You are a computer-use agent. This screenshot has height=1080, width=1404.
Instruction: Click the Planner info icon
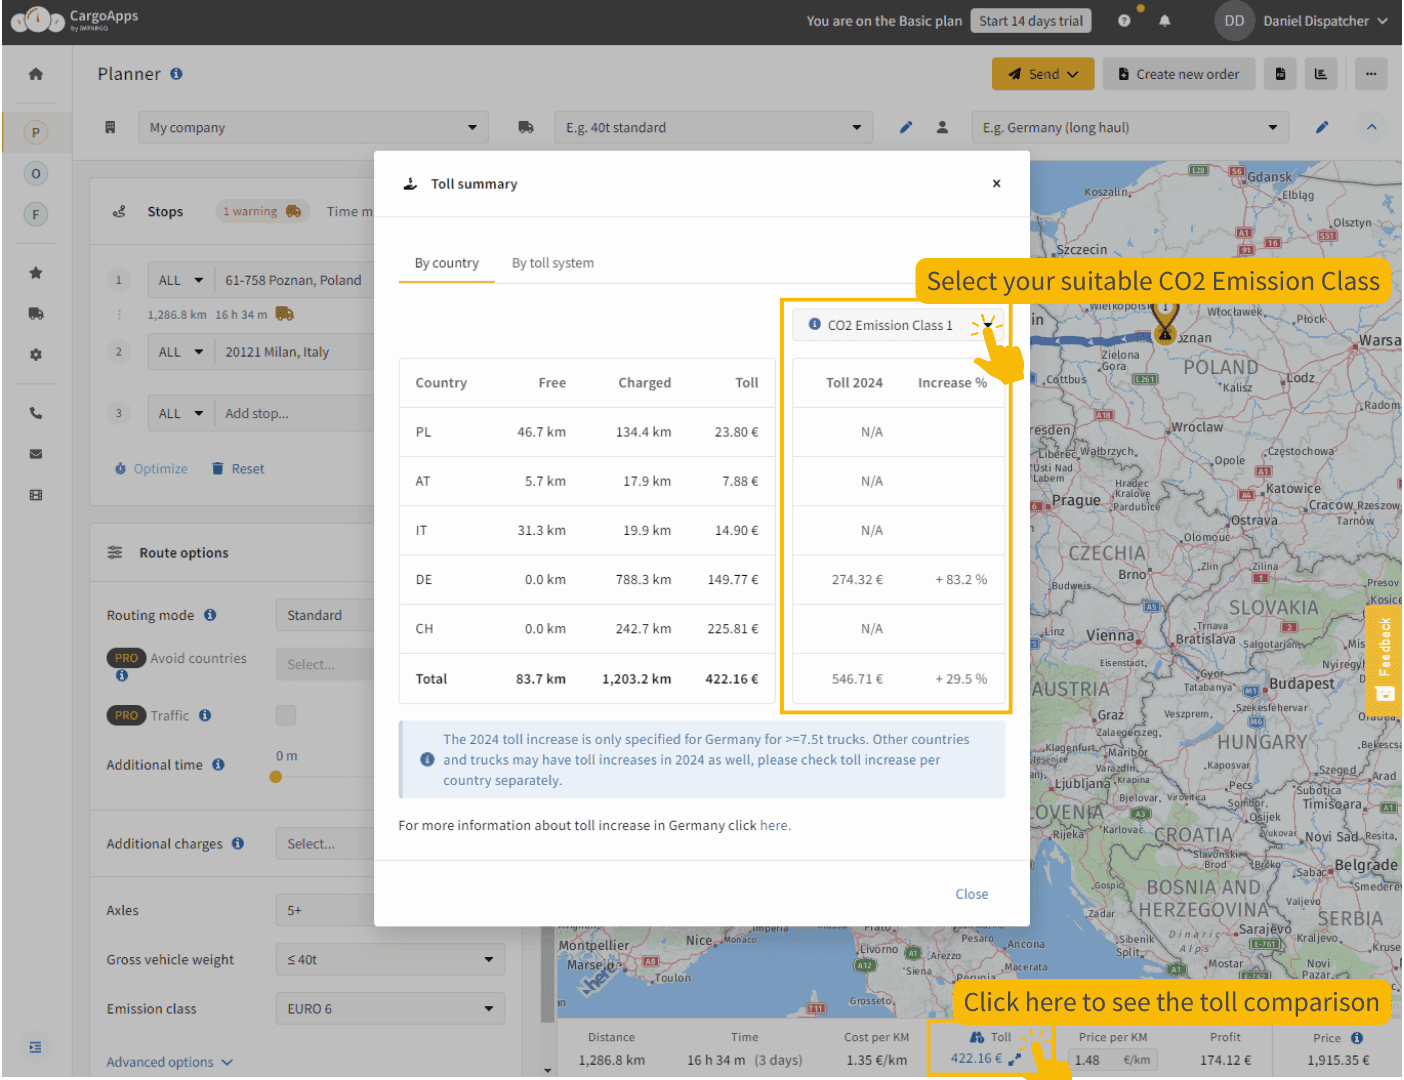177,74
